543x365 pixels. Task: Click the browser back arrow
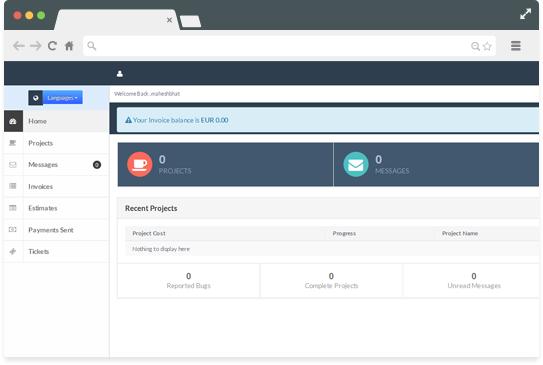pyautogui.click(x=19, y=46)
